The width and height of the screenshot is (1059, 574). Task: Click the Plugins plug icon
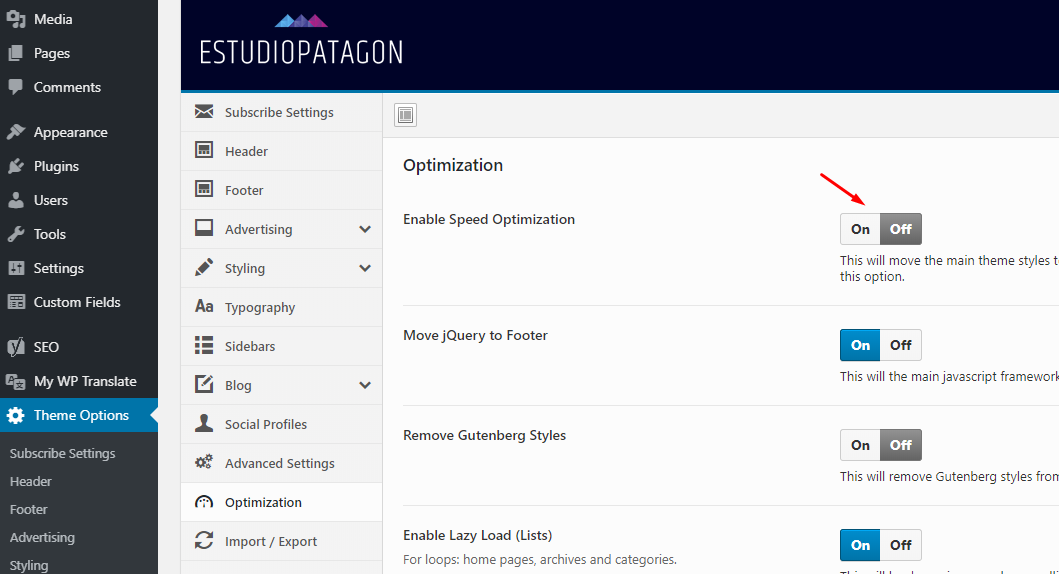click(x=16, y=165)
